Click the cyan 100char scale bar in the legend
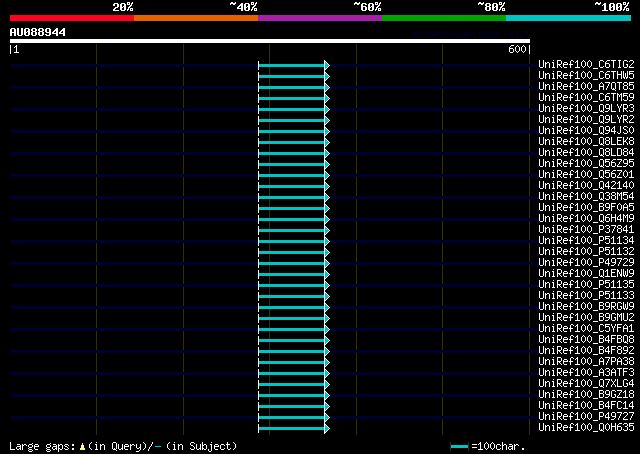Viewport: 640px width, 454px height. click(459, 447)
